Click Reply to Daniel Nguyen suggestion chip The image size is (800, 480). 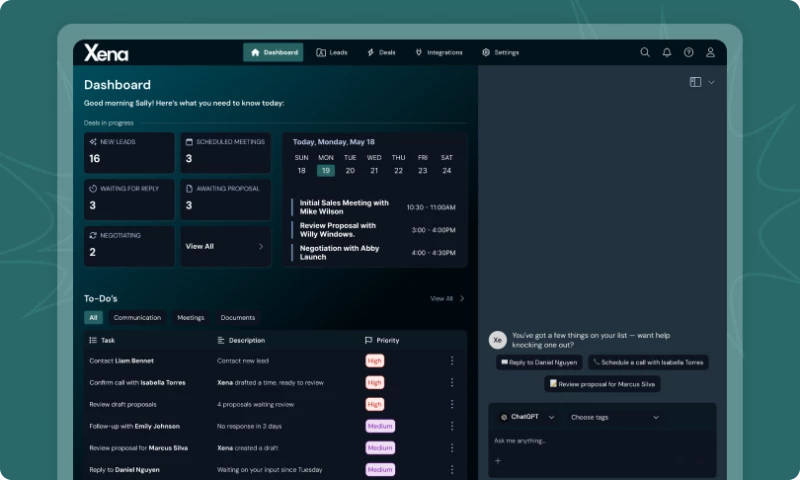pos(539,362)
